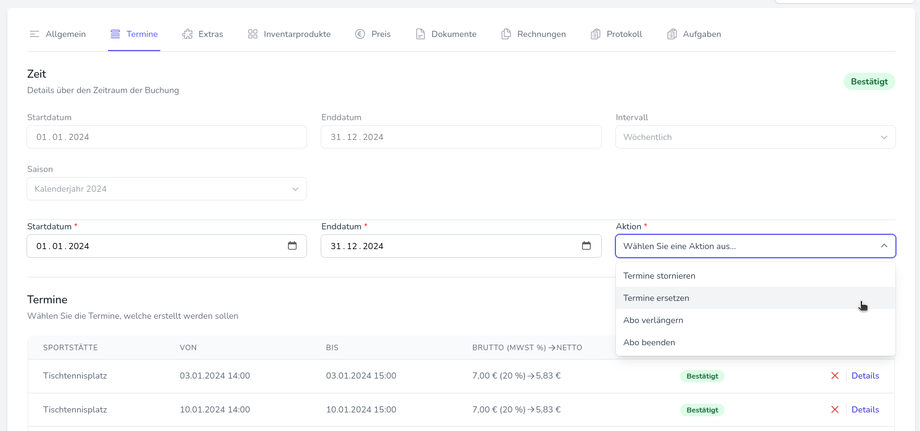Choose 'Termine stornieren' from action list
The width and height of the screenshot is (920, 431).
[x=659, y=276]
